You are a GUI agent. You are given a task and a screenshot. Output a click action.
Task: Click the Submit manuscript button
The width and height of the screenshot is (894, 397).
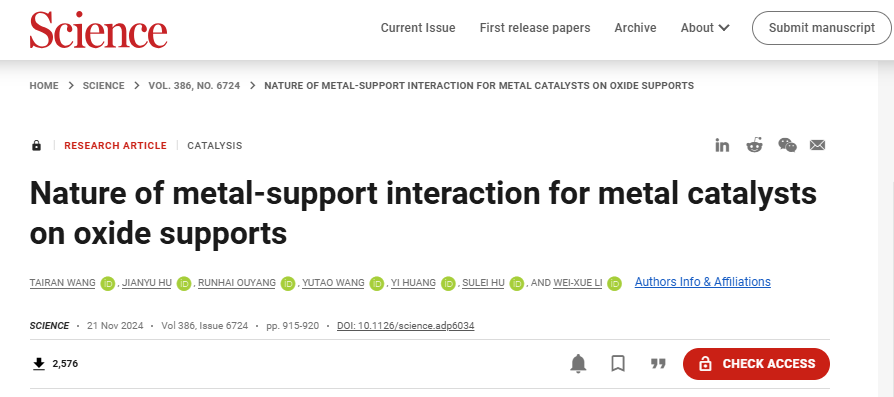(822, 28)
